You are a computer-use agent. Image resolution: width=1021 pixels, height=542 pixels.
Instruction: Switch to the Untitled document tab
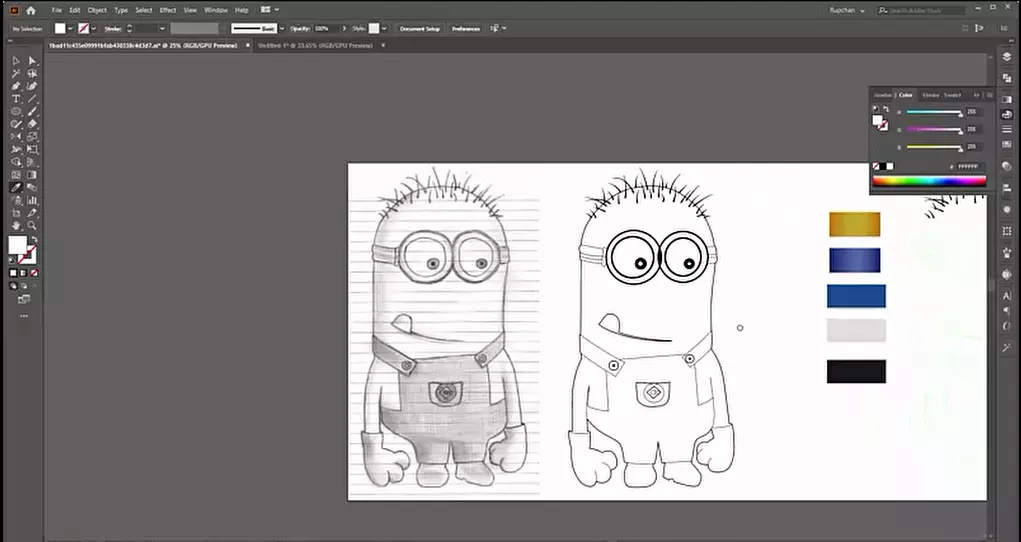click(315, 46)
